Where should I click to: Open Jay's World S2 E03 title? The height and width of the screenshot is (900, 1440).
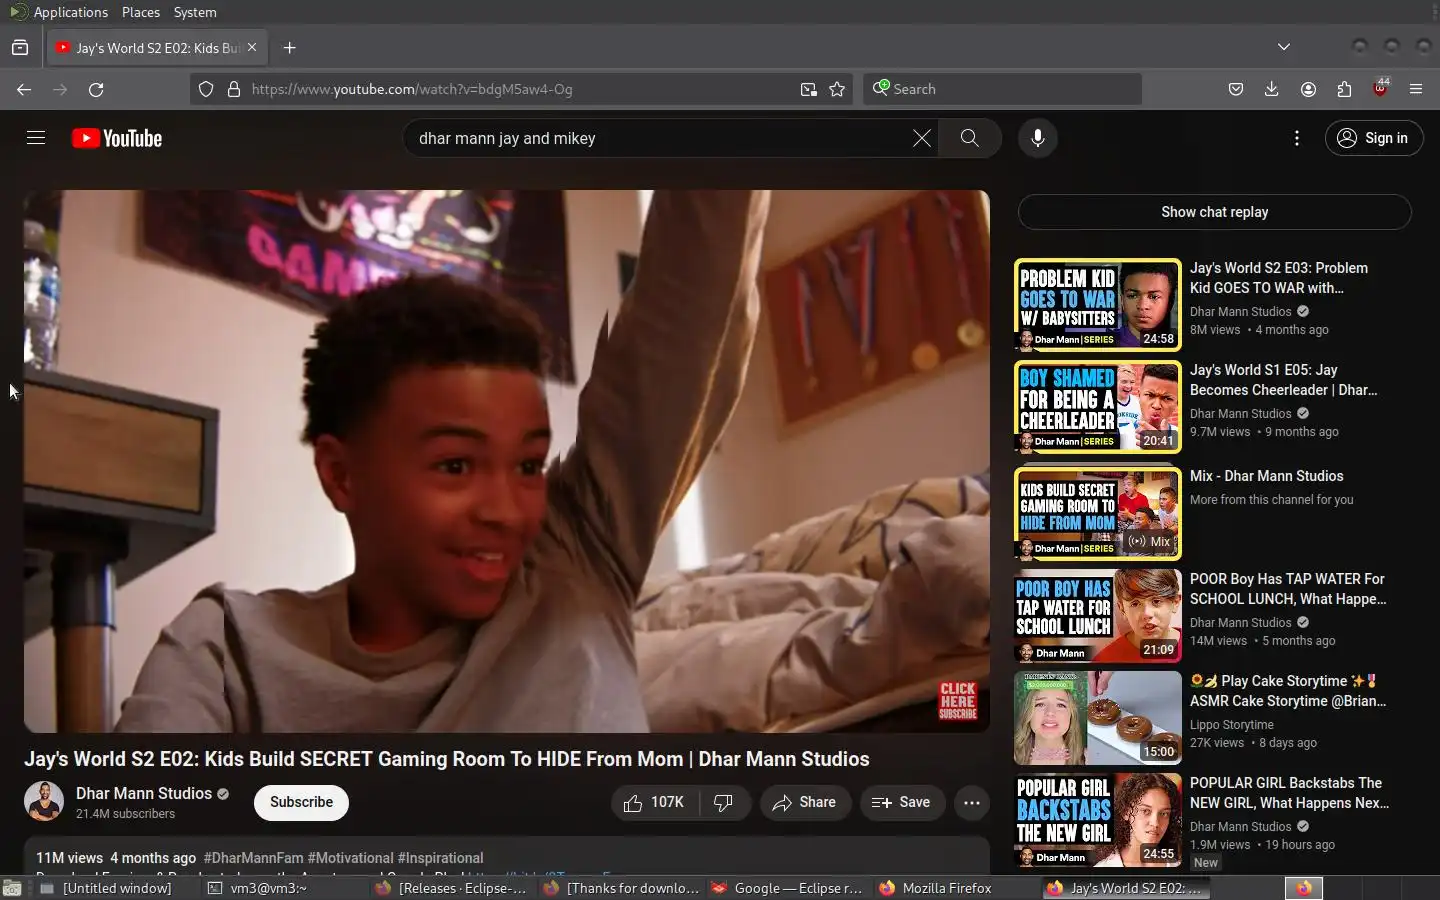[x=1279, y=278]
